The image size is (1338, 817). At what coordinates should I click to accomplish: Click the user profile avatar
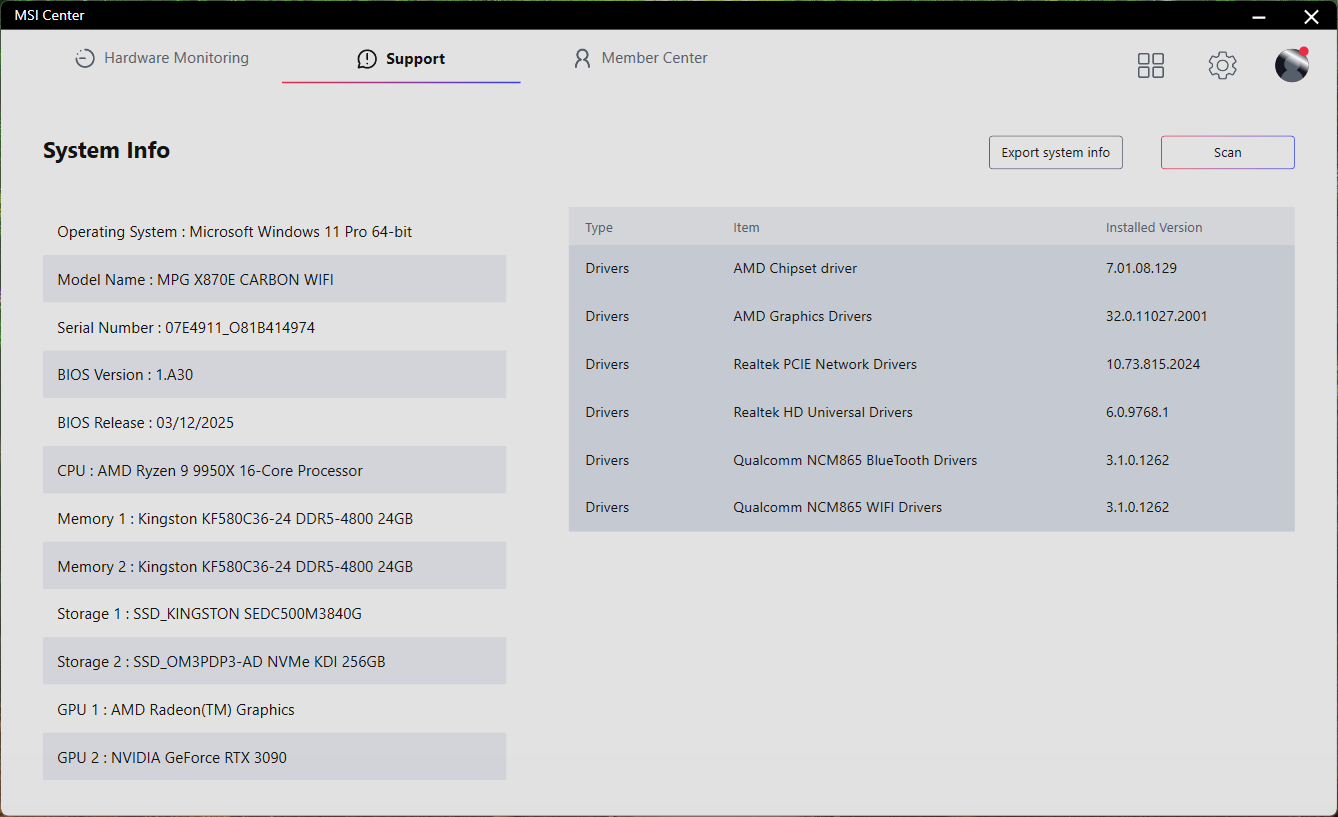click(1291, 65)
